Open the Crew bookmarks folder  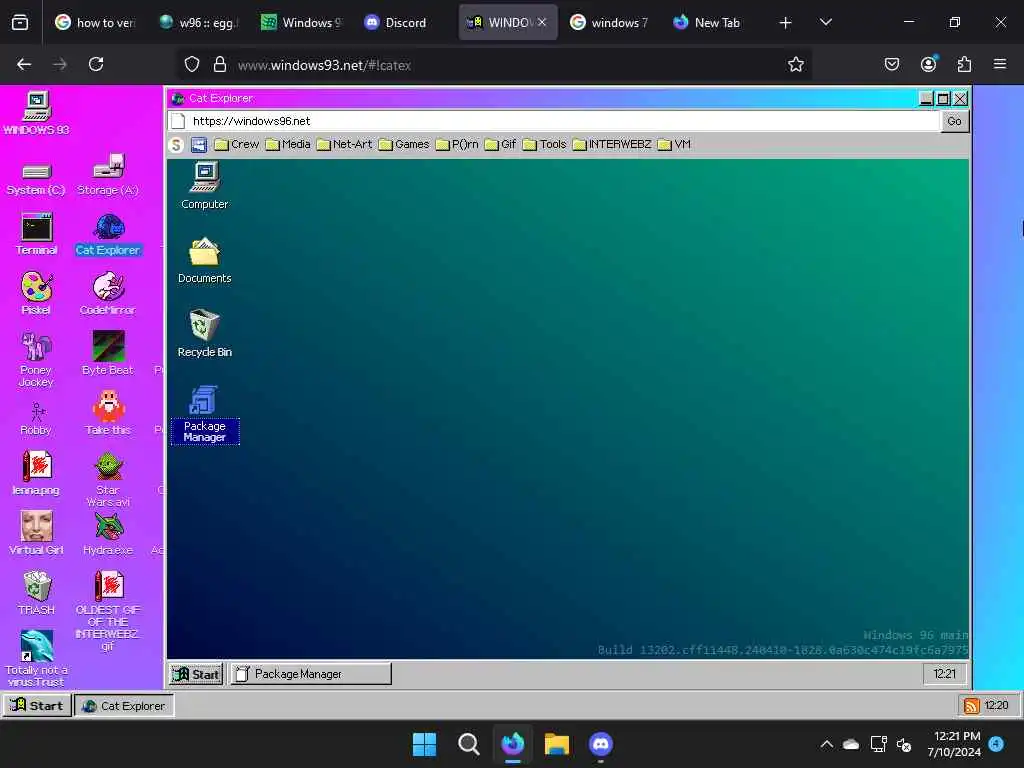coord(236,144)
